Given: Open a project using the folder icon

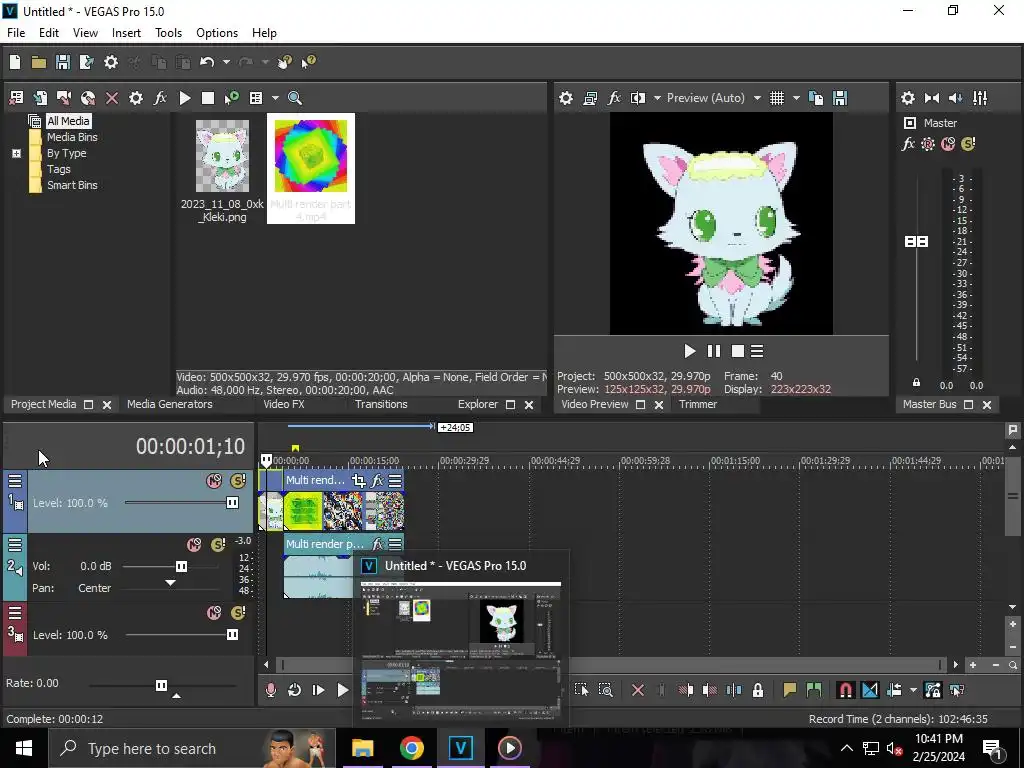Looking at the screenshot, I should point(39,62).
